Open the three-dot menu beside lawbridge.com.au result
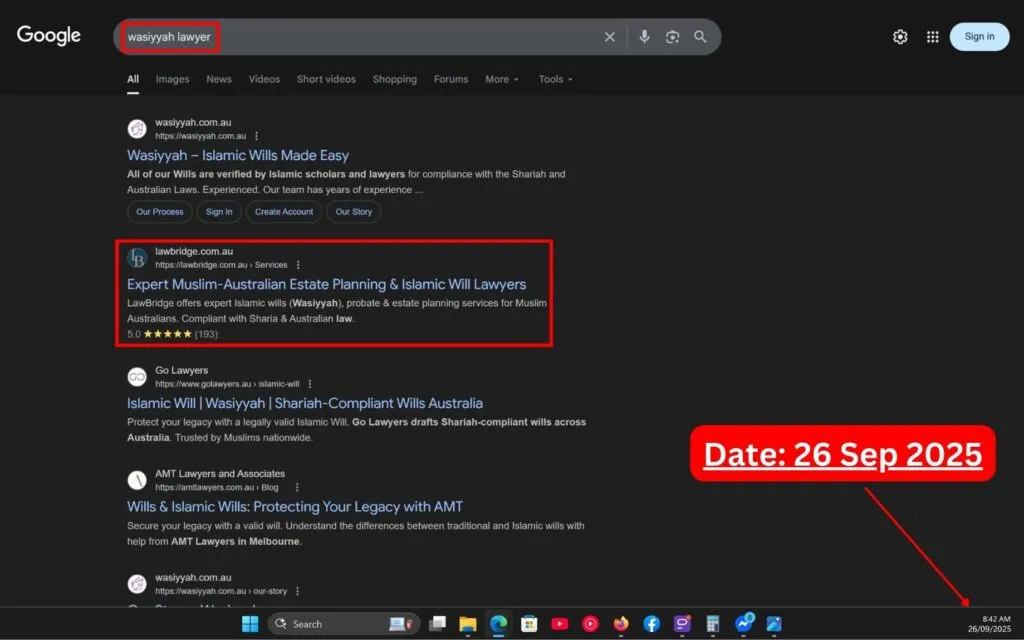 tap(298, 265)
